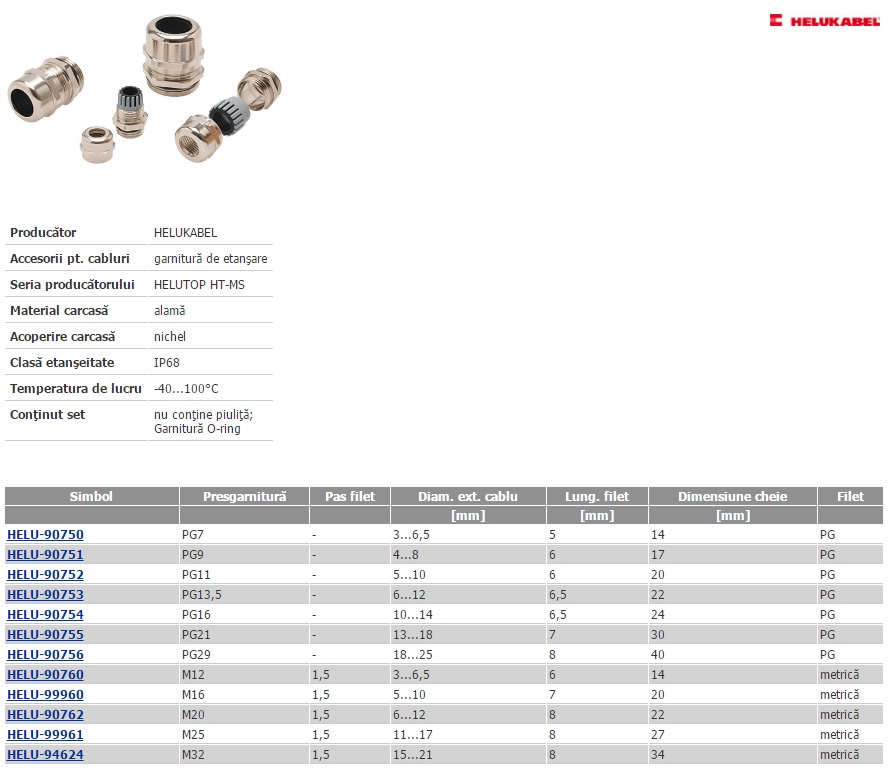Screen dimensions: 890x775
Task: Select the 'alamă' material value
Action: 170,311
